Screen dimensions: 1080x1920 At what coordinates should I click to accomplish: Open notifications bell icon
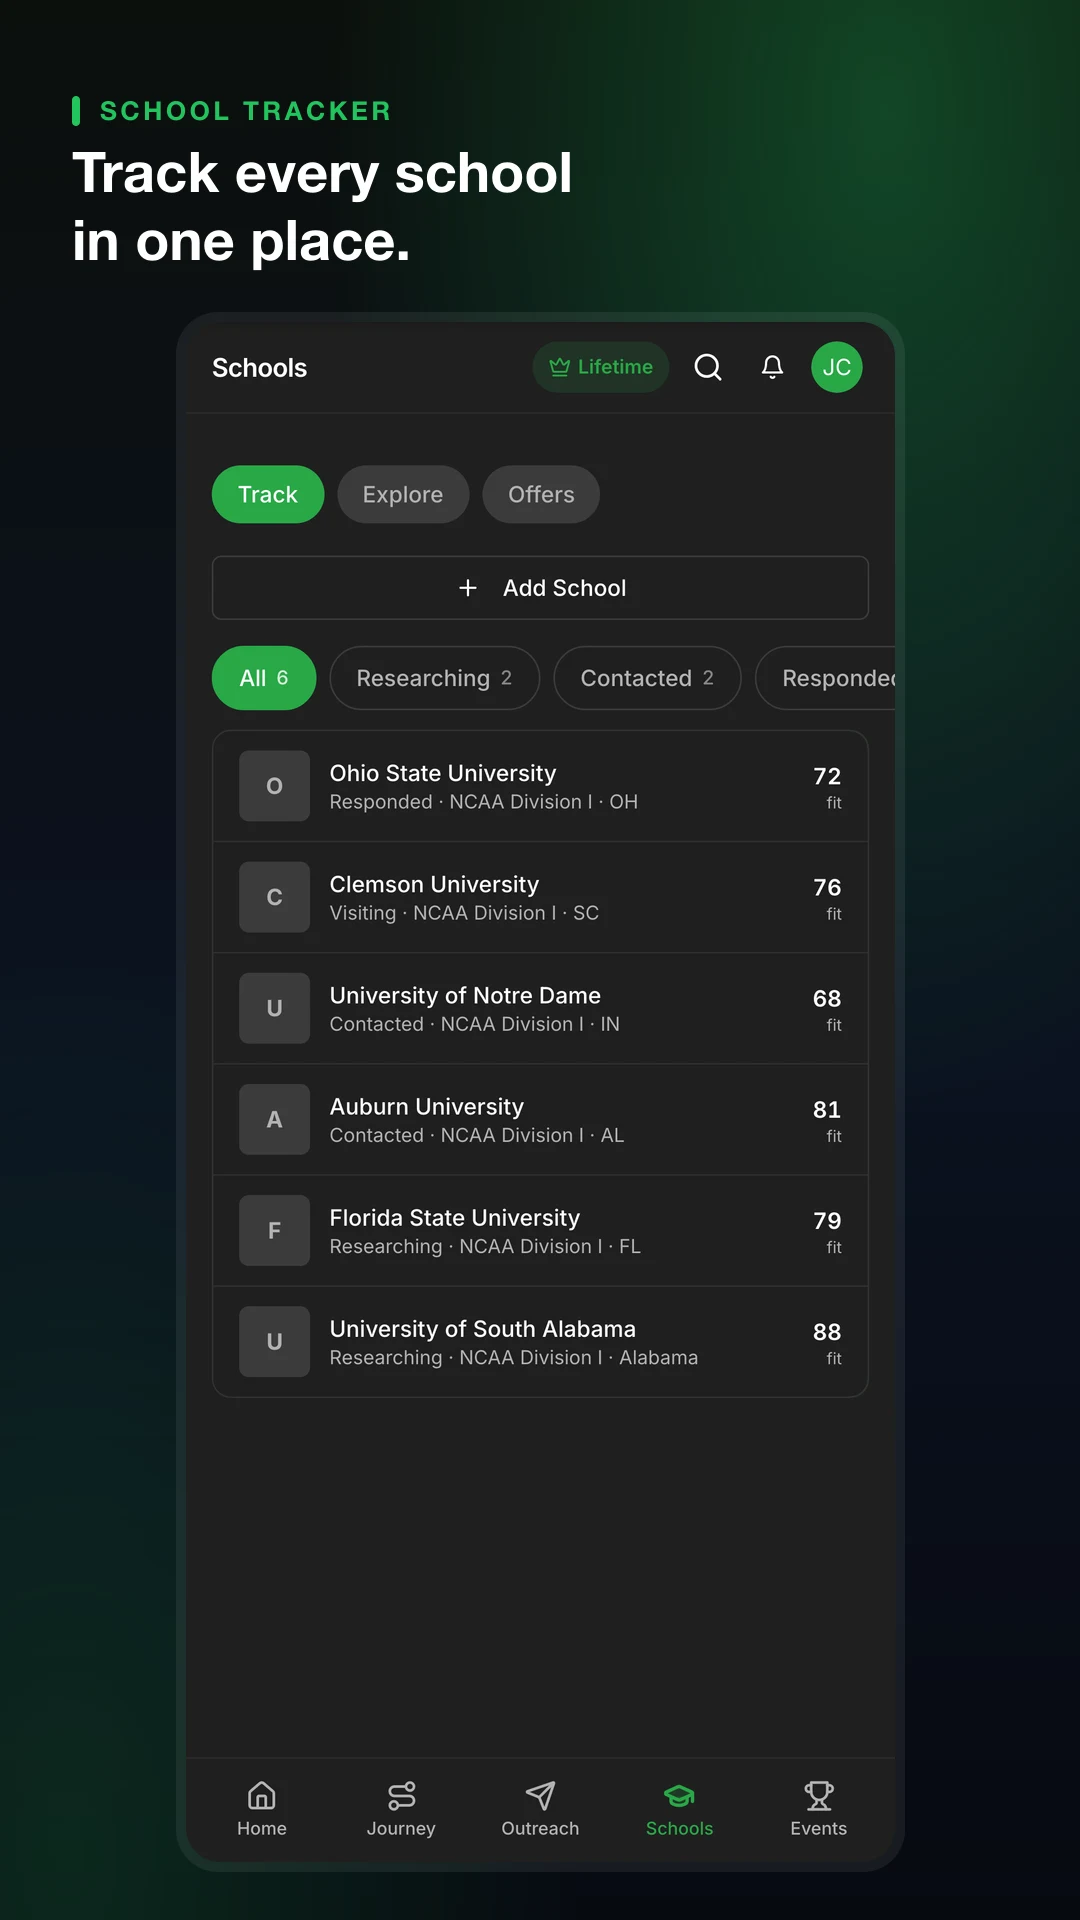click(772, 367)
